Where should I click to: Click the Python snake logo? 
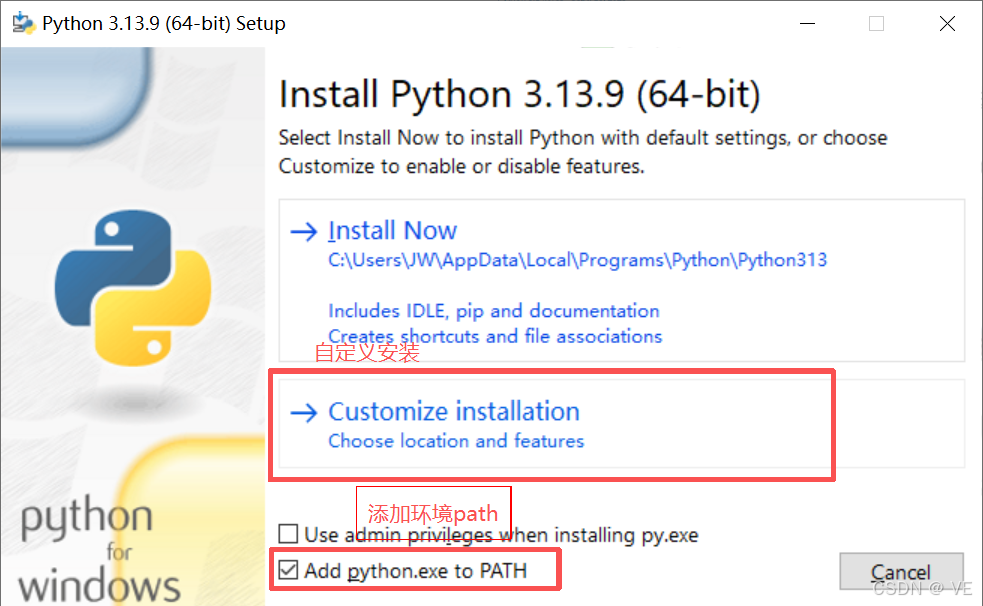[133, 288]
